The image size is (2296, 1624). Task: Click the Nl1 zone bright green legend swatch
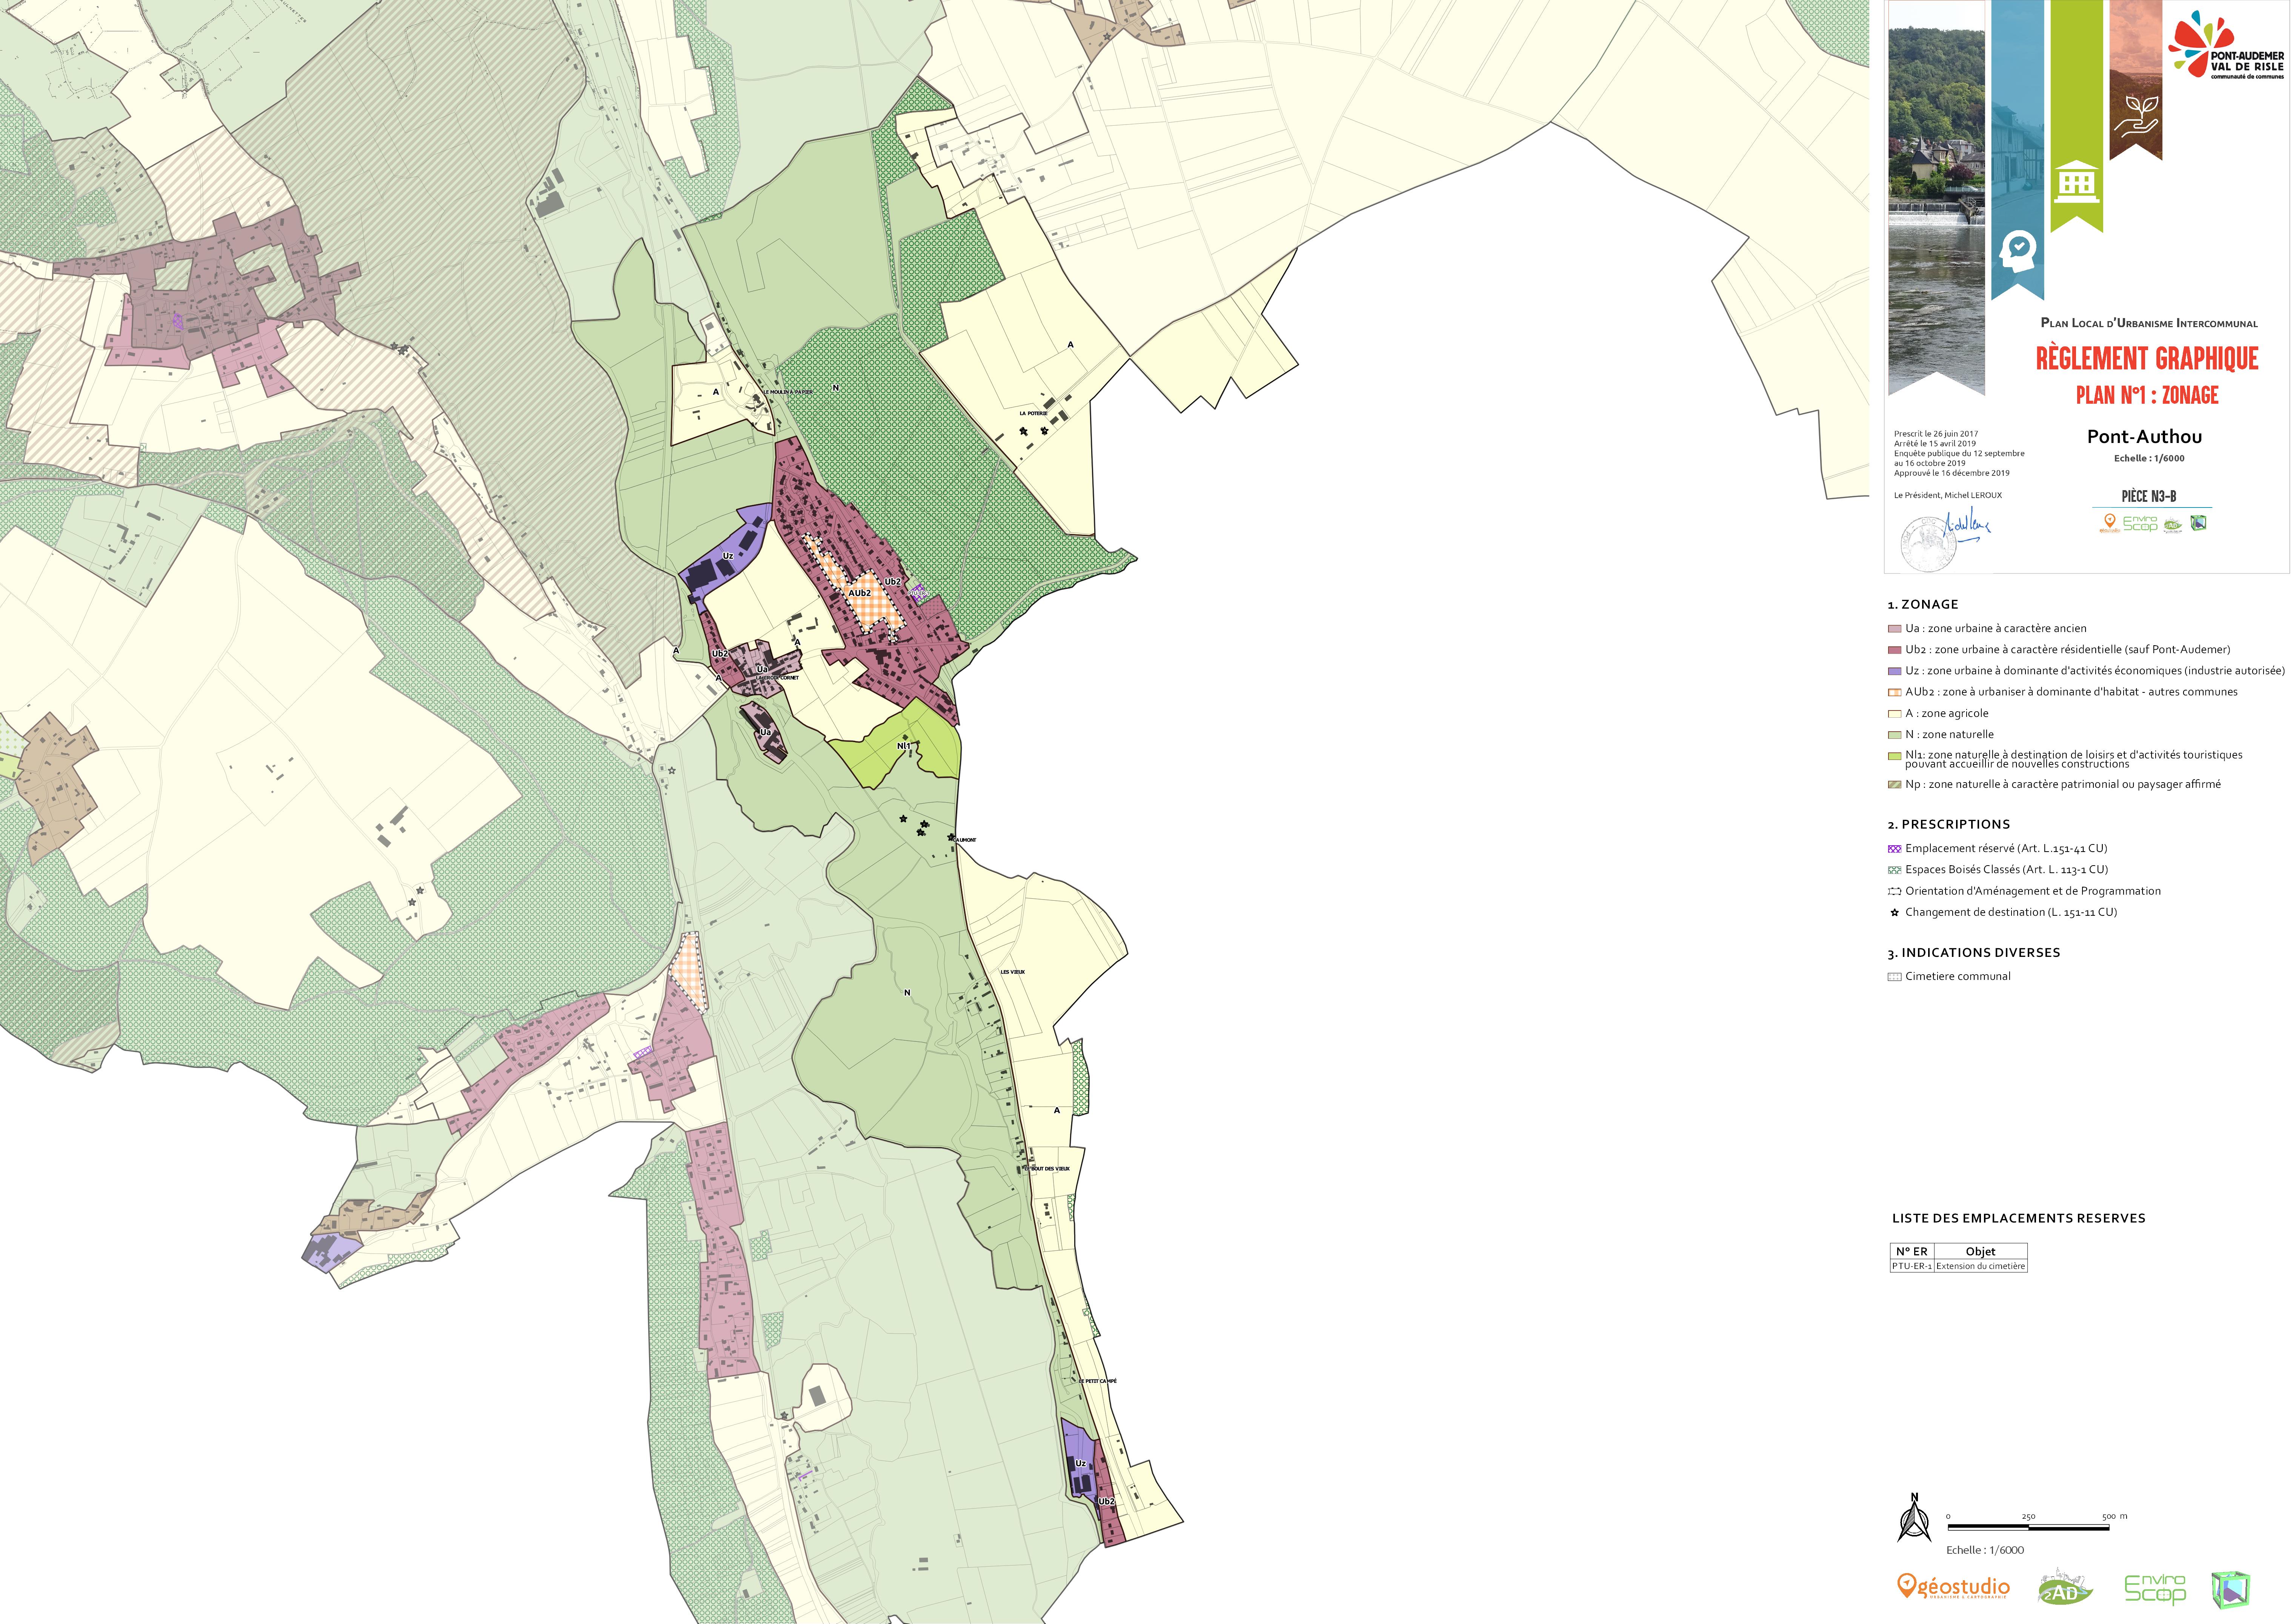tap(1894, 756)
